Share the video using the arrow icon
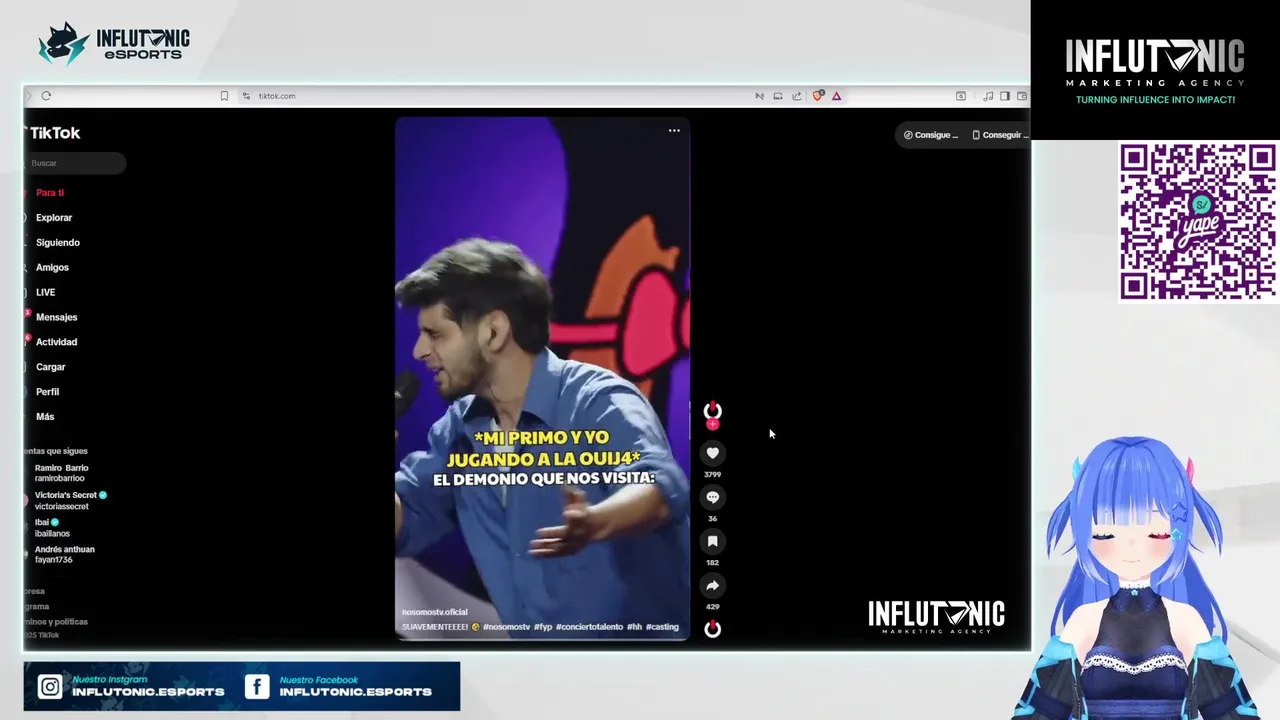The height and width of the screenshot is (720, 1280). (x=712, y=585)
